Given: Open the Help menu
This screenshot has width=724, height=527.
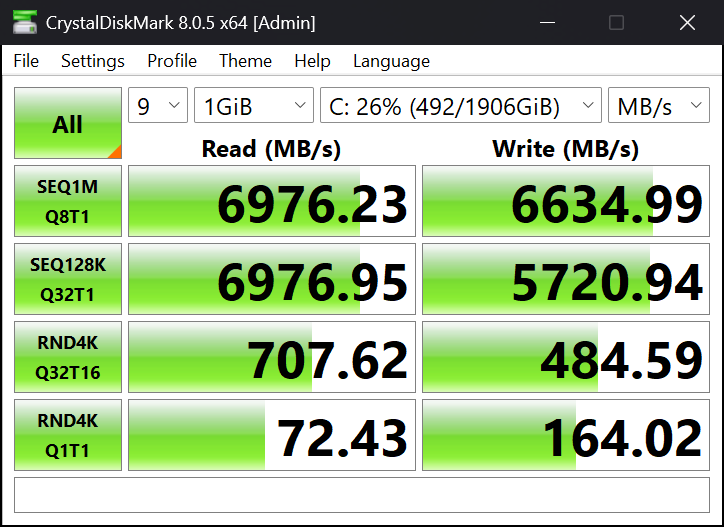Looking at the screenshot, I should coord(312,61).
